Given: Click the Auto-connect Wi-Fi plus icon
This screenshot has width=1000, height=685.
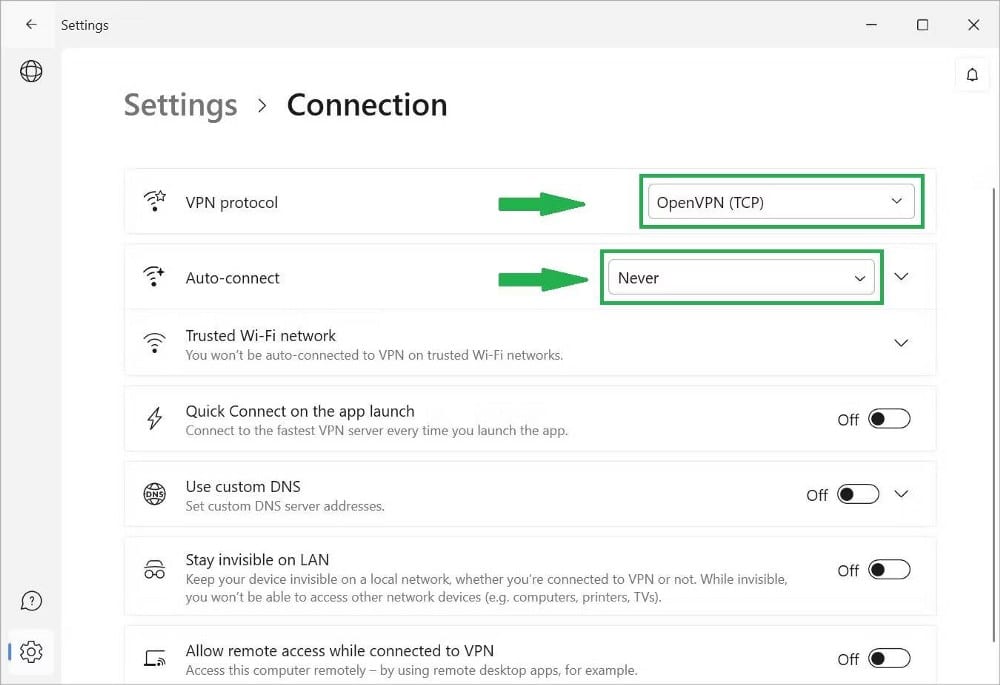Looking at the screenshot, I should (154, 276).
